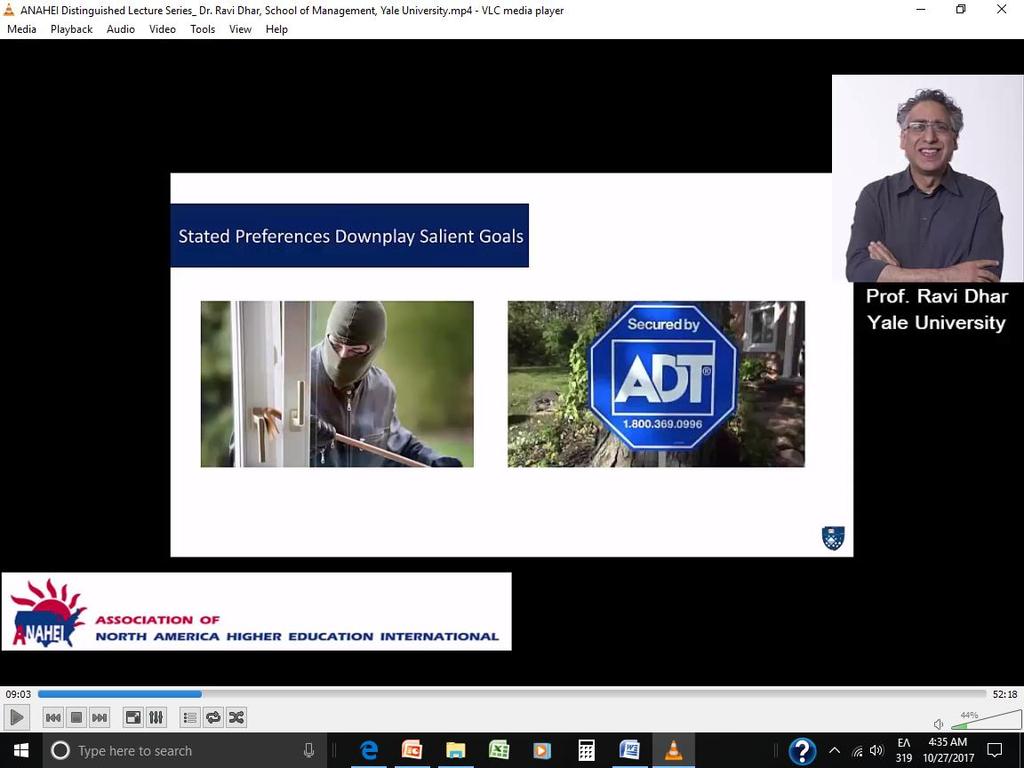Open the media player taskbar icon
Screen dimensions: 1024x768
542,750
